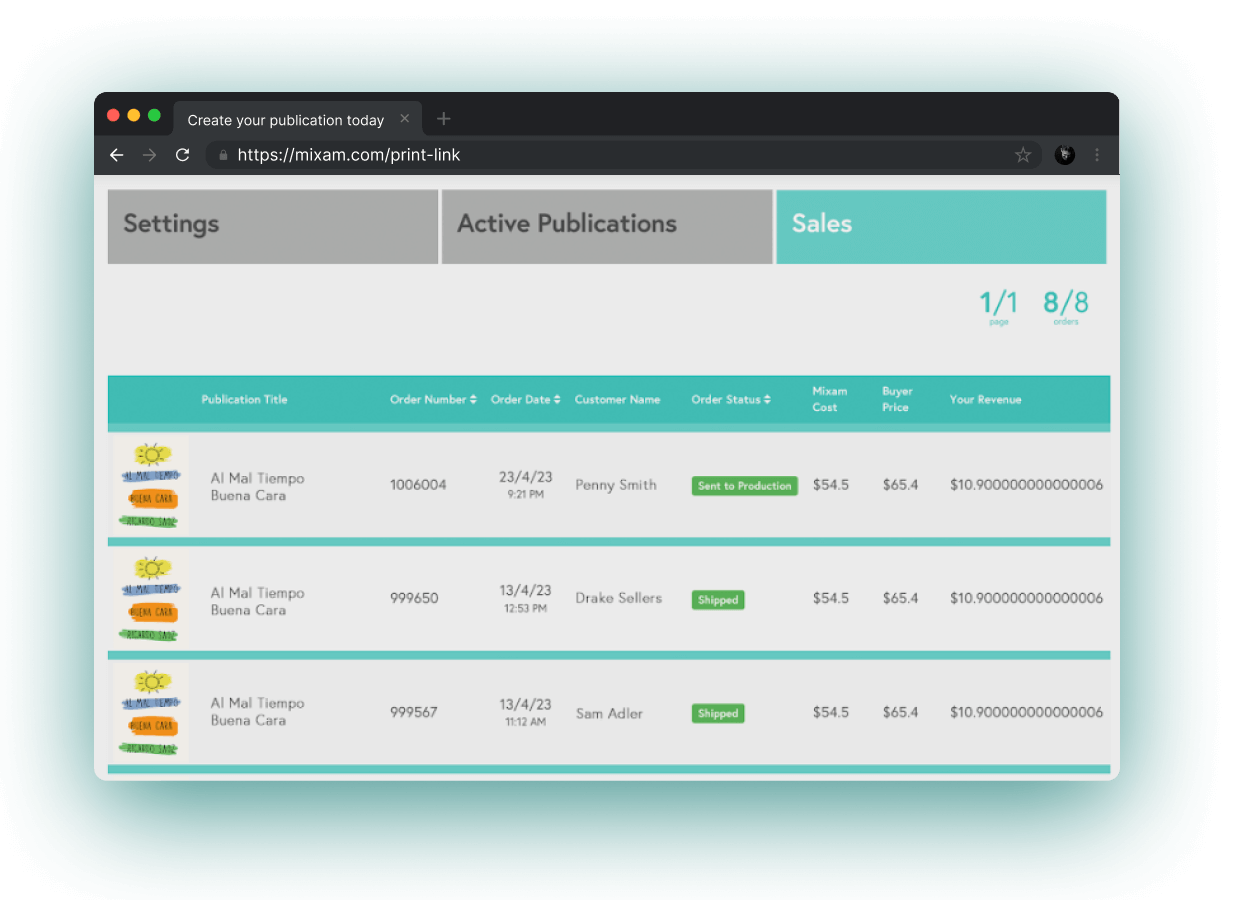Open cover thumbnail for order 1006004
This screenshot has height=900, width=1238.
(x=150, y=485)
